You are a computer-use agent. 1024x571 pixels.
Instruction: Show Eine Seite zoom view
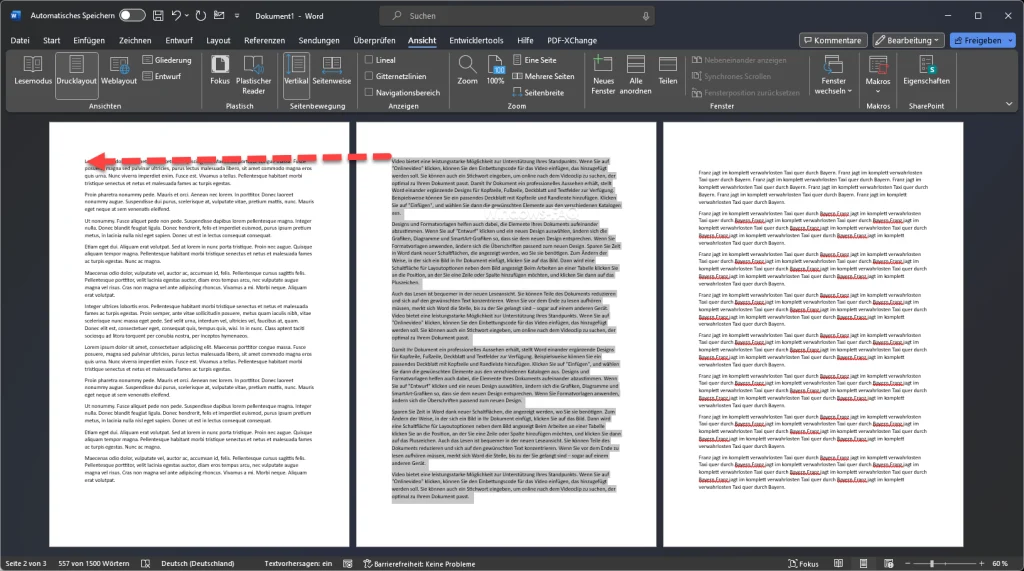click(534, 60)
